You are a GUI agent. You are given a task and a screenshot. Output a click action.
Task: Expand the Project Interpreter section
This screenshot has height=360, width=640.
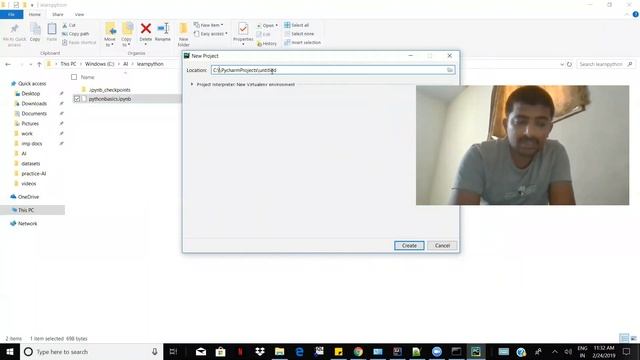point(192,84)
